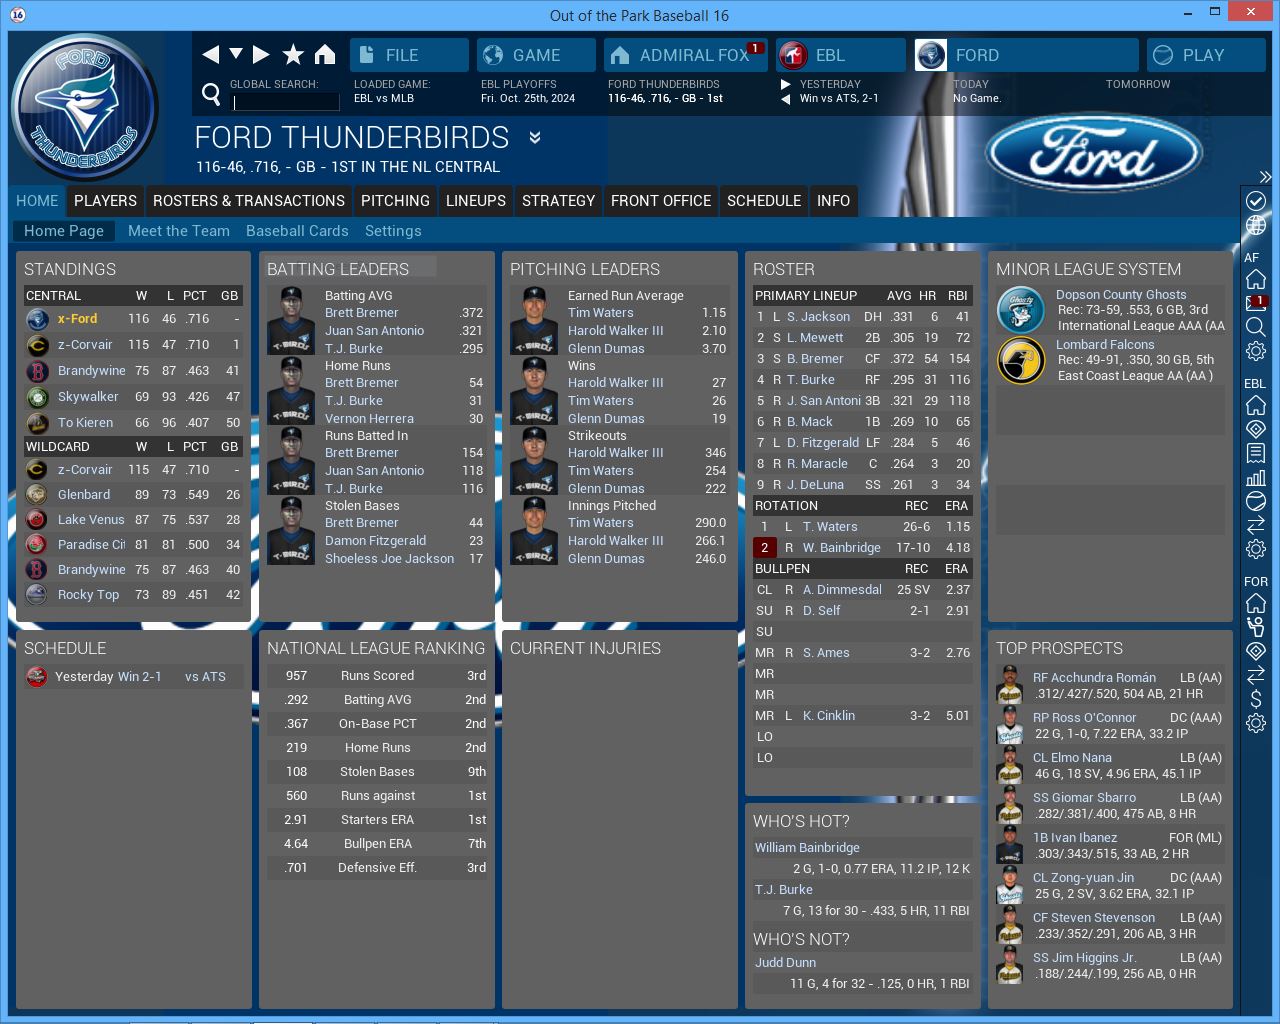The height and width of the screenshot is (1024, 1280).
Task: Open the GAME menu
Action: [x=536, y=55]
